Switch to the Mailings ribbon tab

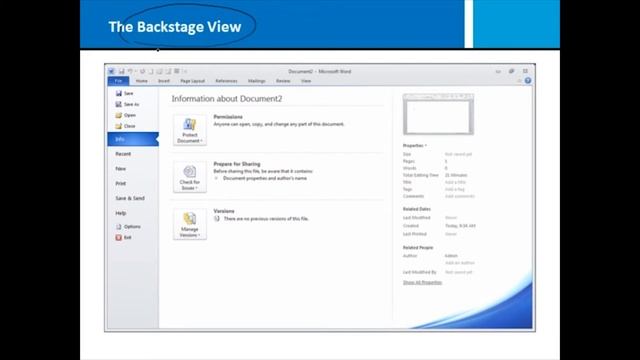(257, 81)
